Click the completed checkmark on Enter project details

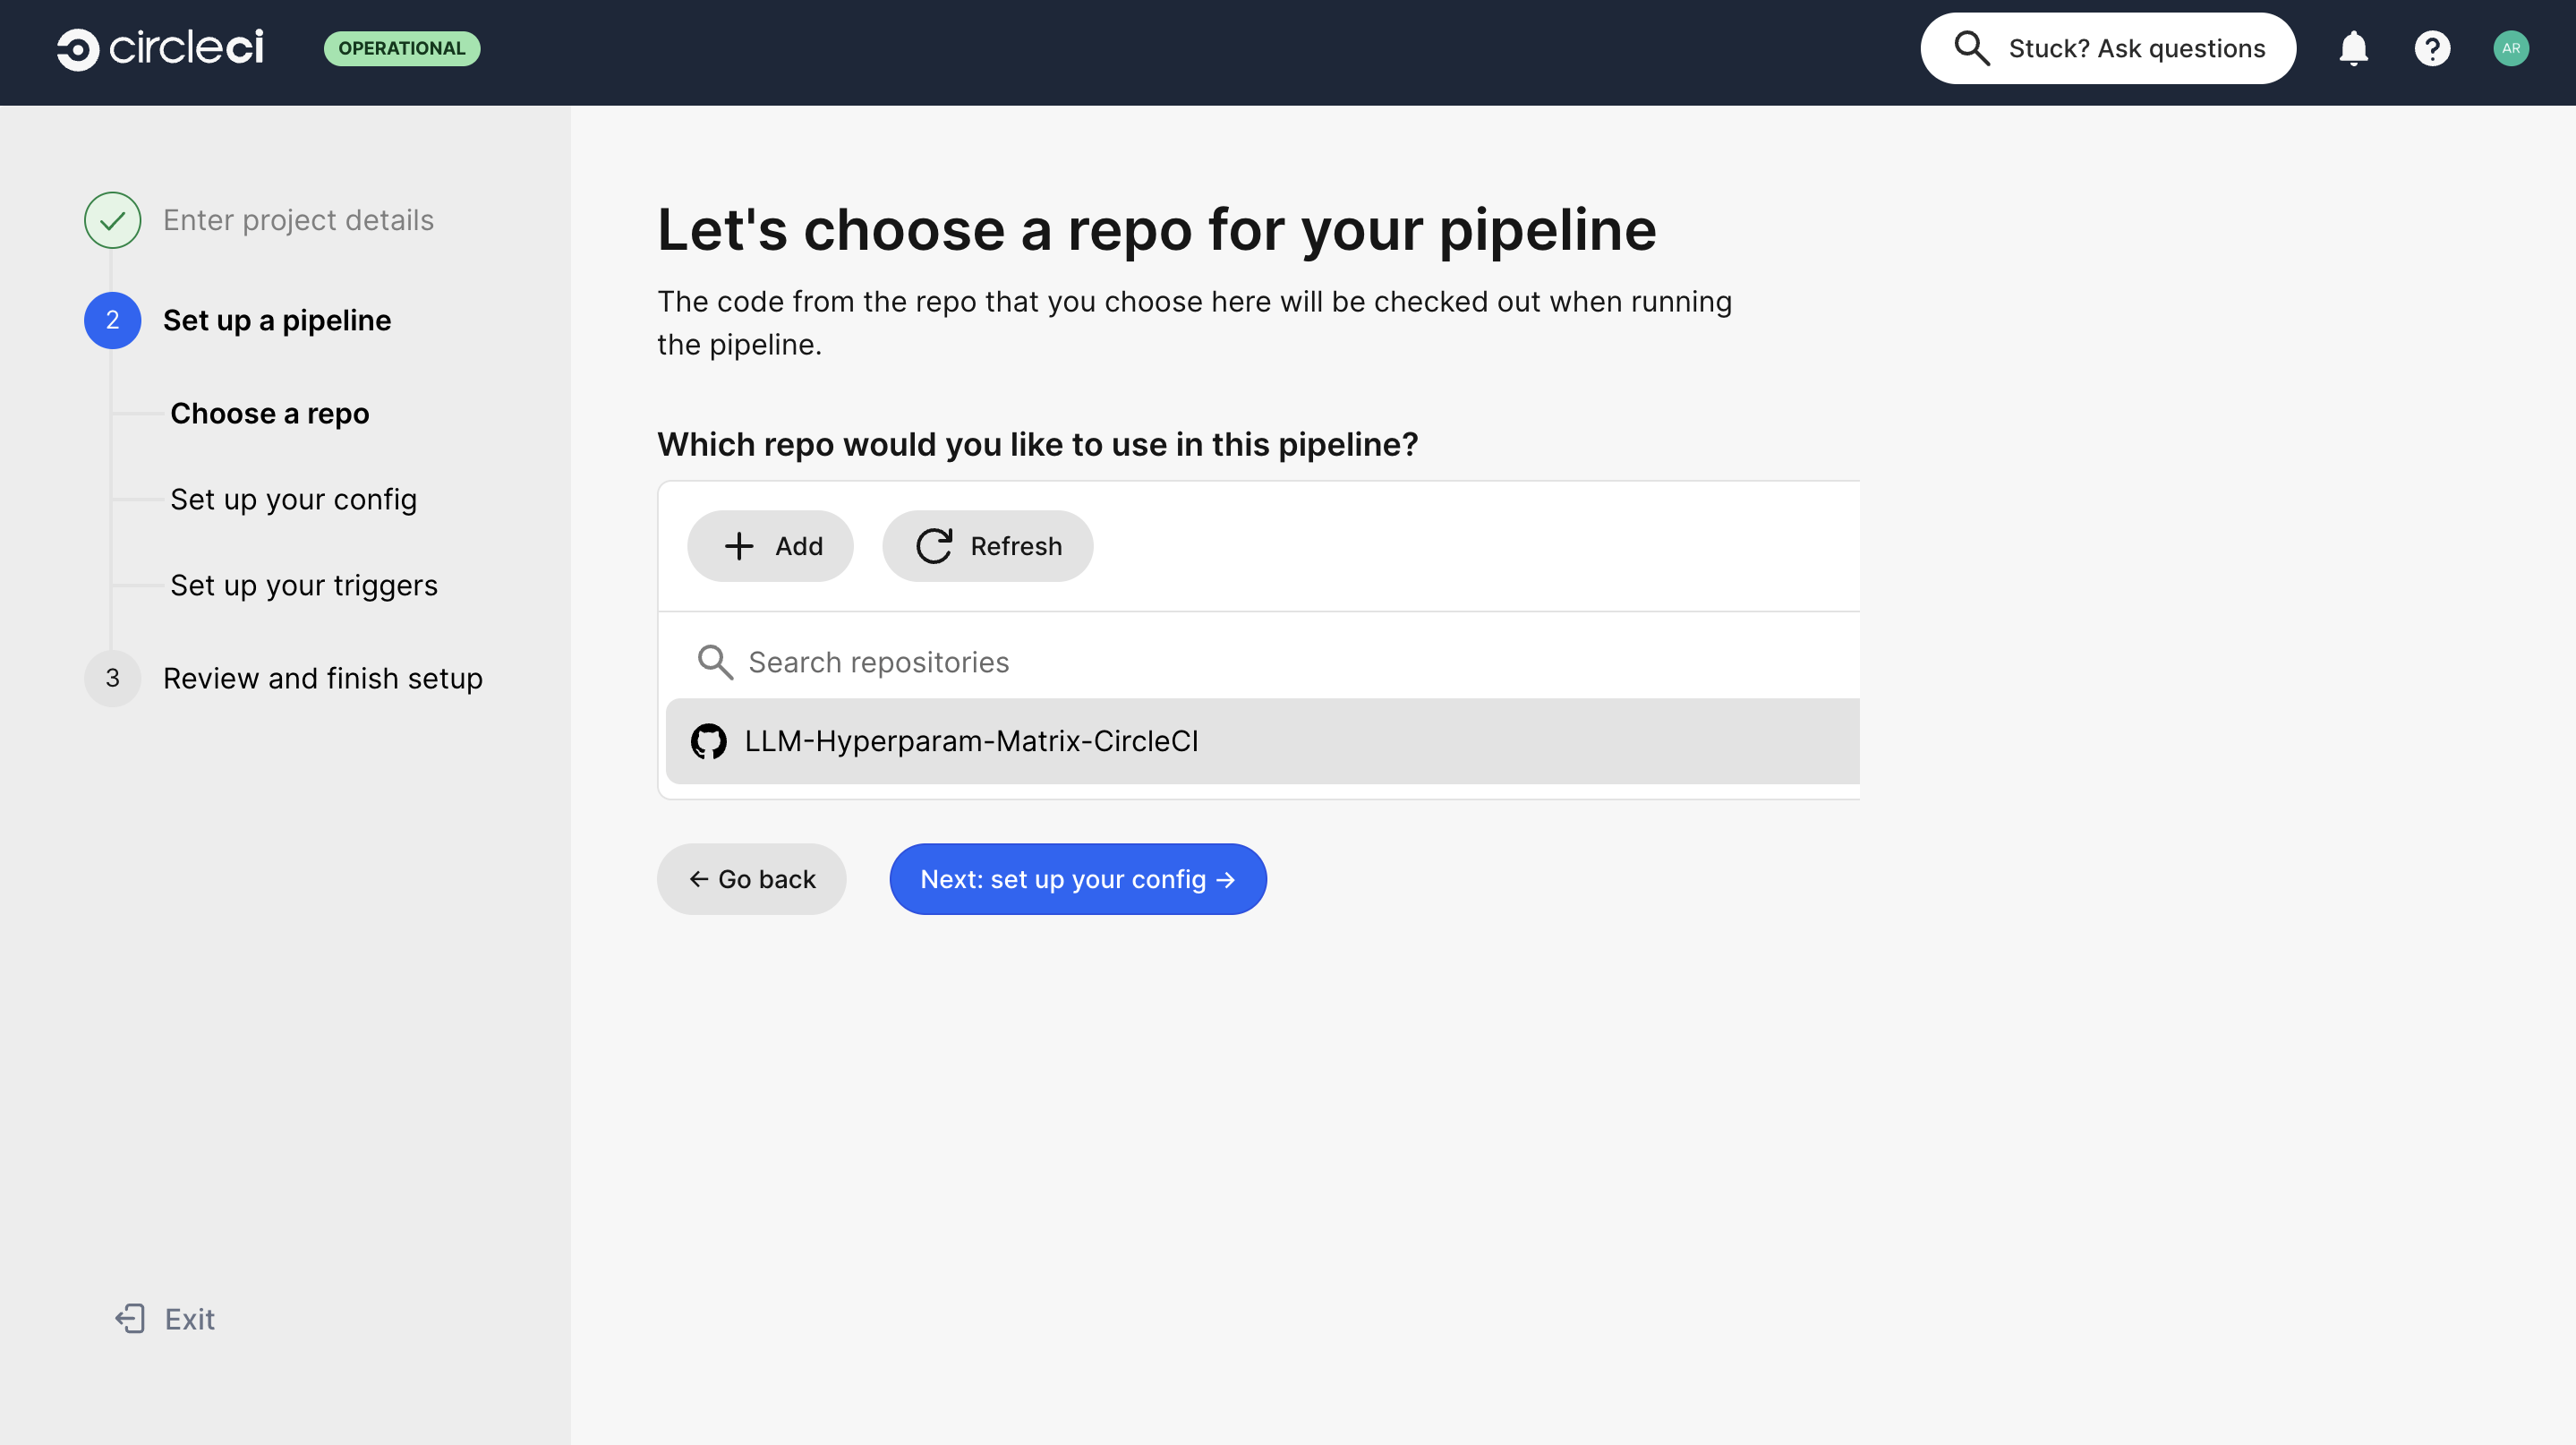(112, 220)
